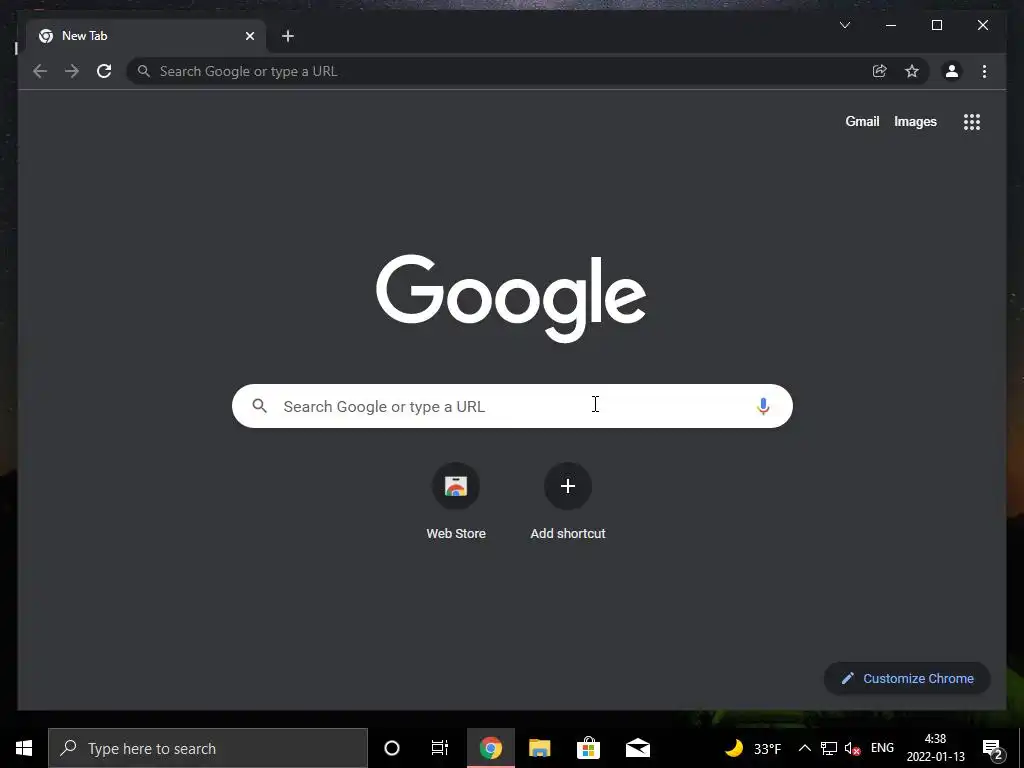Close the New Tab tab
Image resolution: width=1024 pixels, height=768 pixels.
tap(250, 36)
